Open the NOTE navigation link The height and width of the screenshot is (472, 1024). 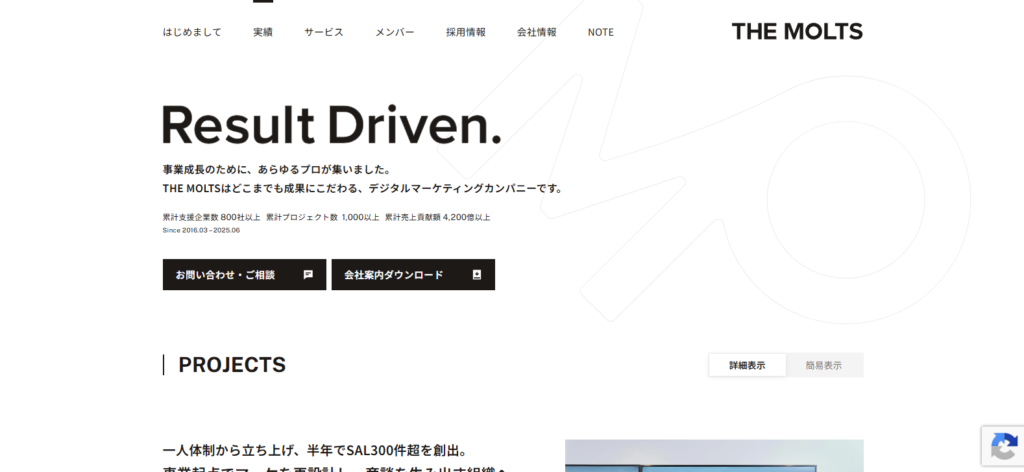(601, 32)
